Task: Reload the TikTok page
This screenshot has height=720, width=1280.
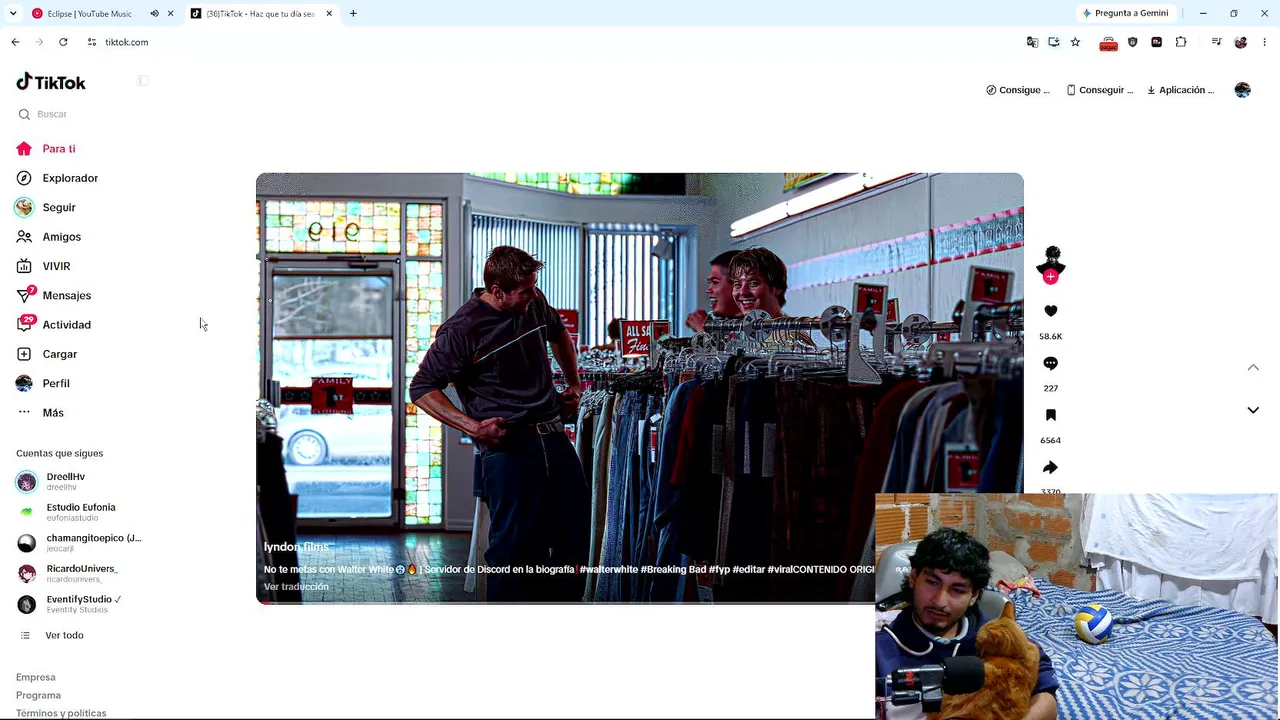Action: pyautogui.click(x=63, y=42)
